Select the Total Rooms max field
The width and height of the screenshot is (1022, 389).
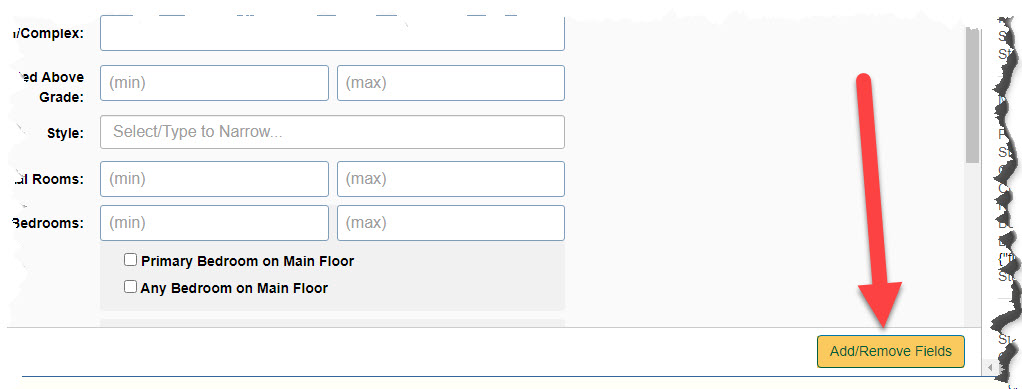point(450,179)
